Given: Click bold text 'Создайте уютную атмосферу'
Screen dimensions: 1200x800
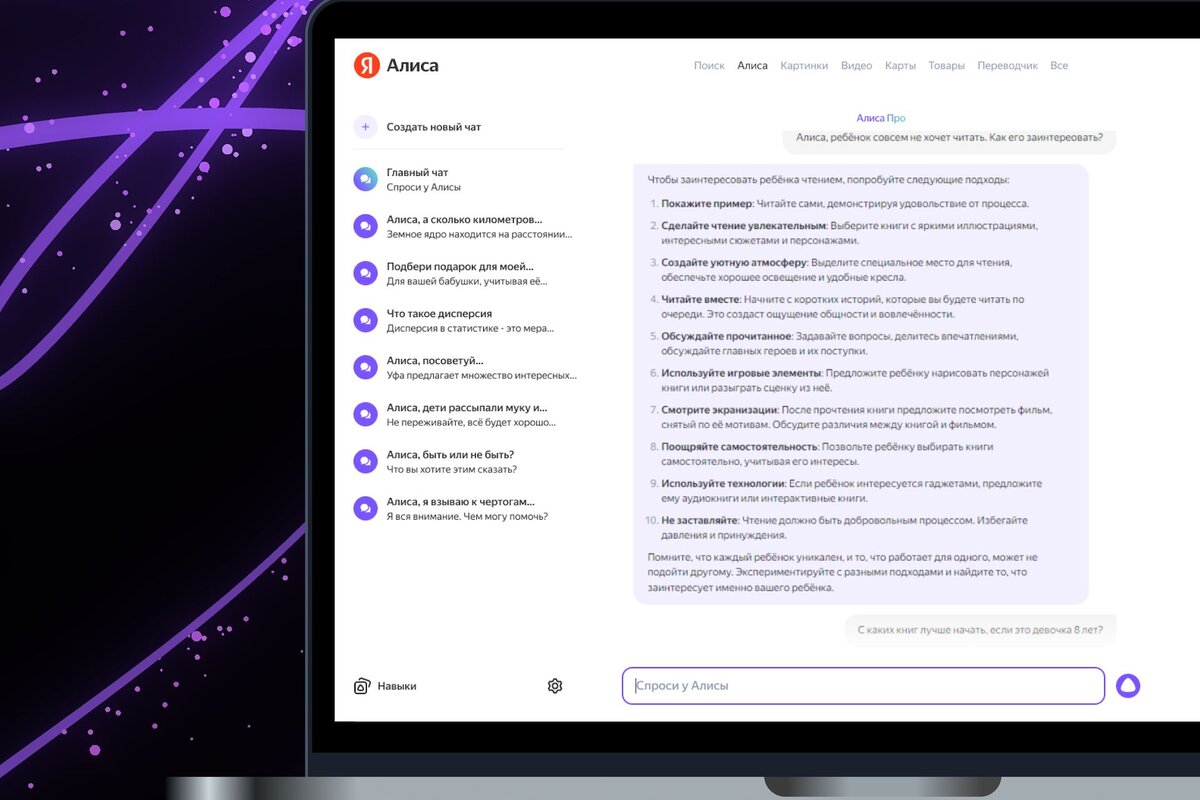Looking at the screenshot, I should pos(733,262).
